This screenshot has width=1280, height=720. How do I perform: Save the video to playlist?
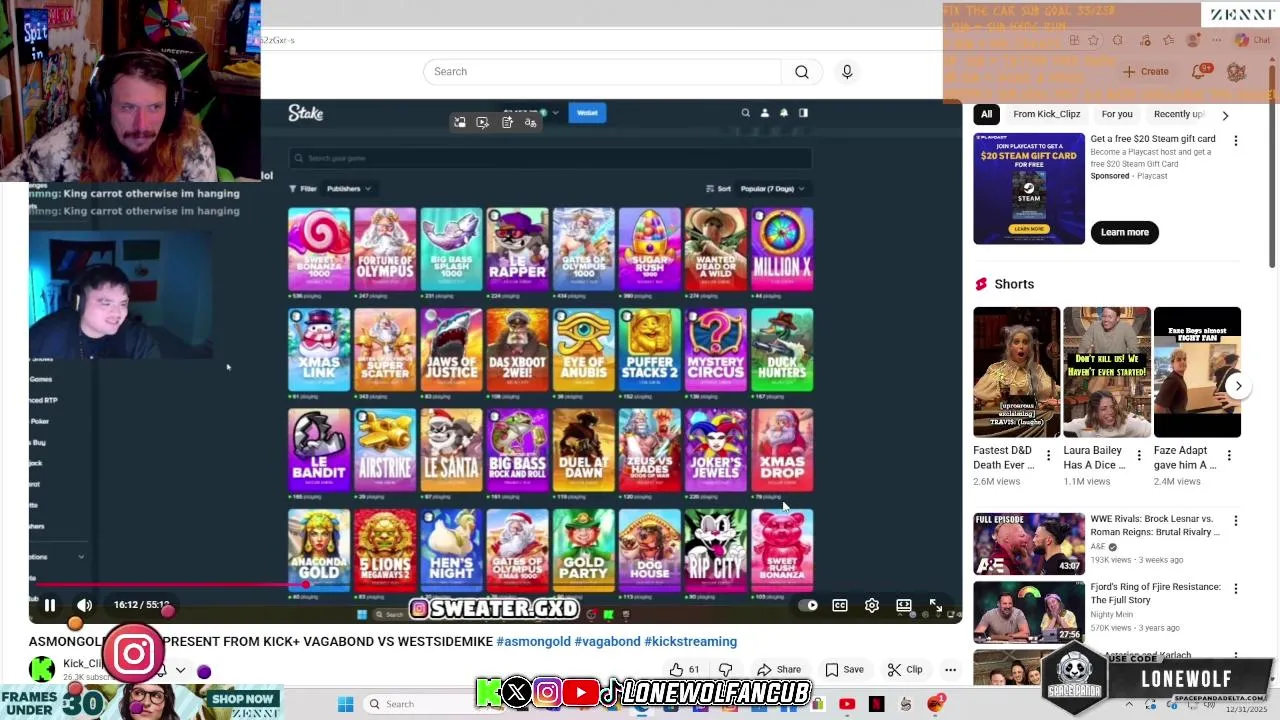tap(845, 670)
